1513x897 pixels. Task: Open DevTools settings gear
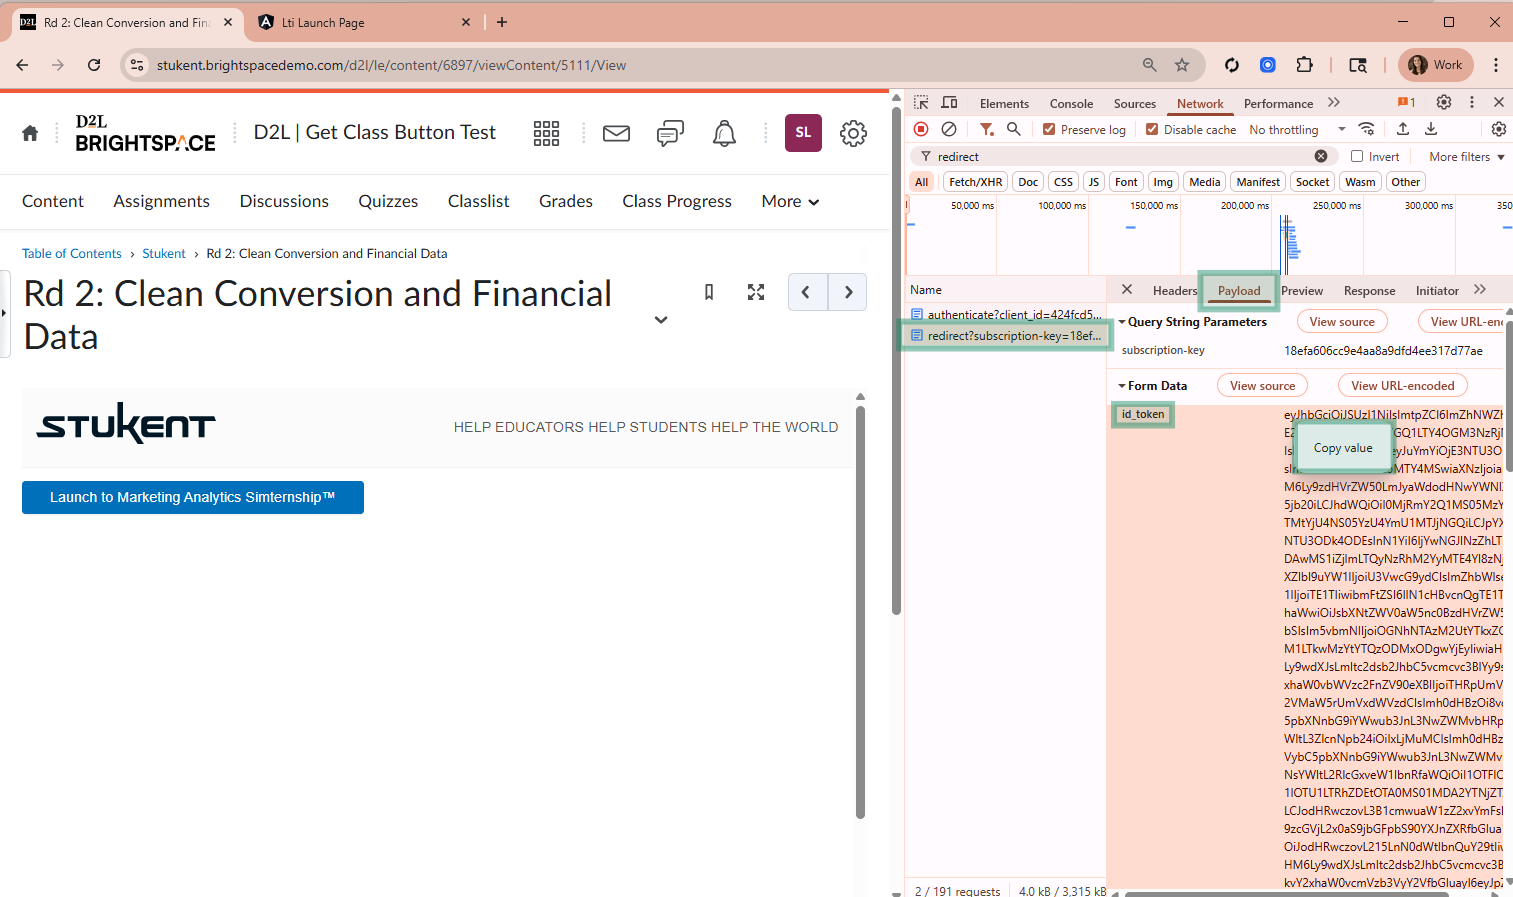click(1444, 102)
